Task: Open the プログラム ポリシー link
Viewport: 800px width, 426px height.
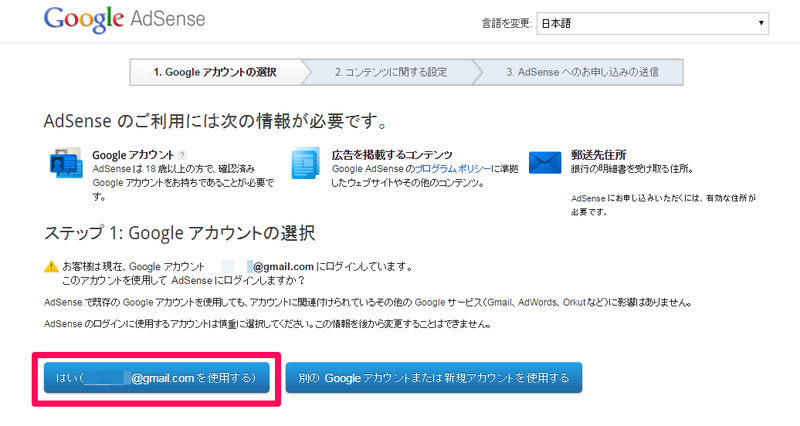Action: pos(452,169)
